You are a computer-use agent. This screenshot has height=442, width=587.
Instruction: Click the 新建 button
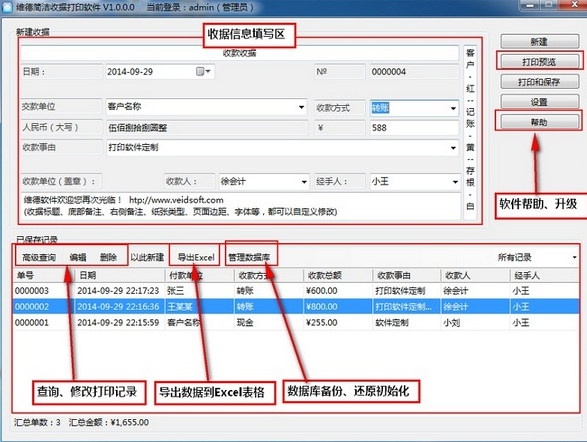pos(539,42)
